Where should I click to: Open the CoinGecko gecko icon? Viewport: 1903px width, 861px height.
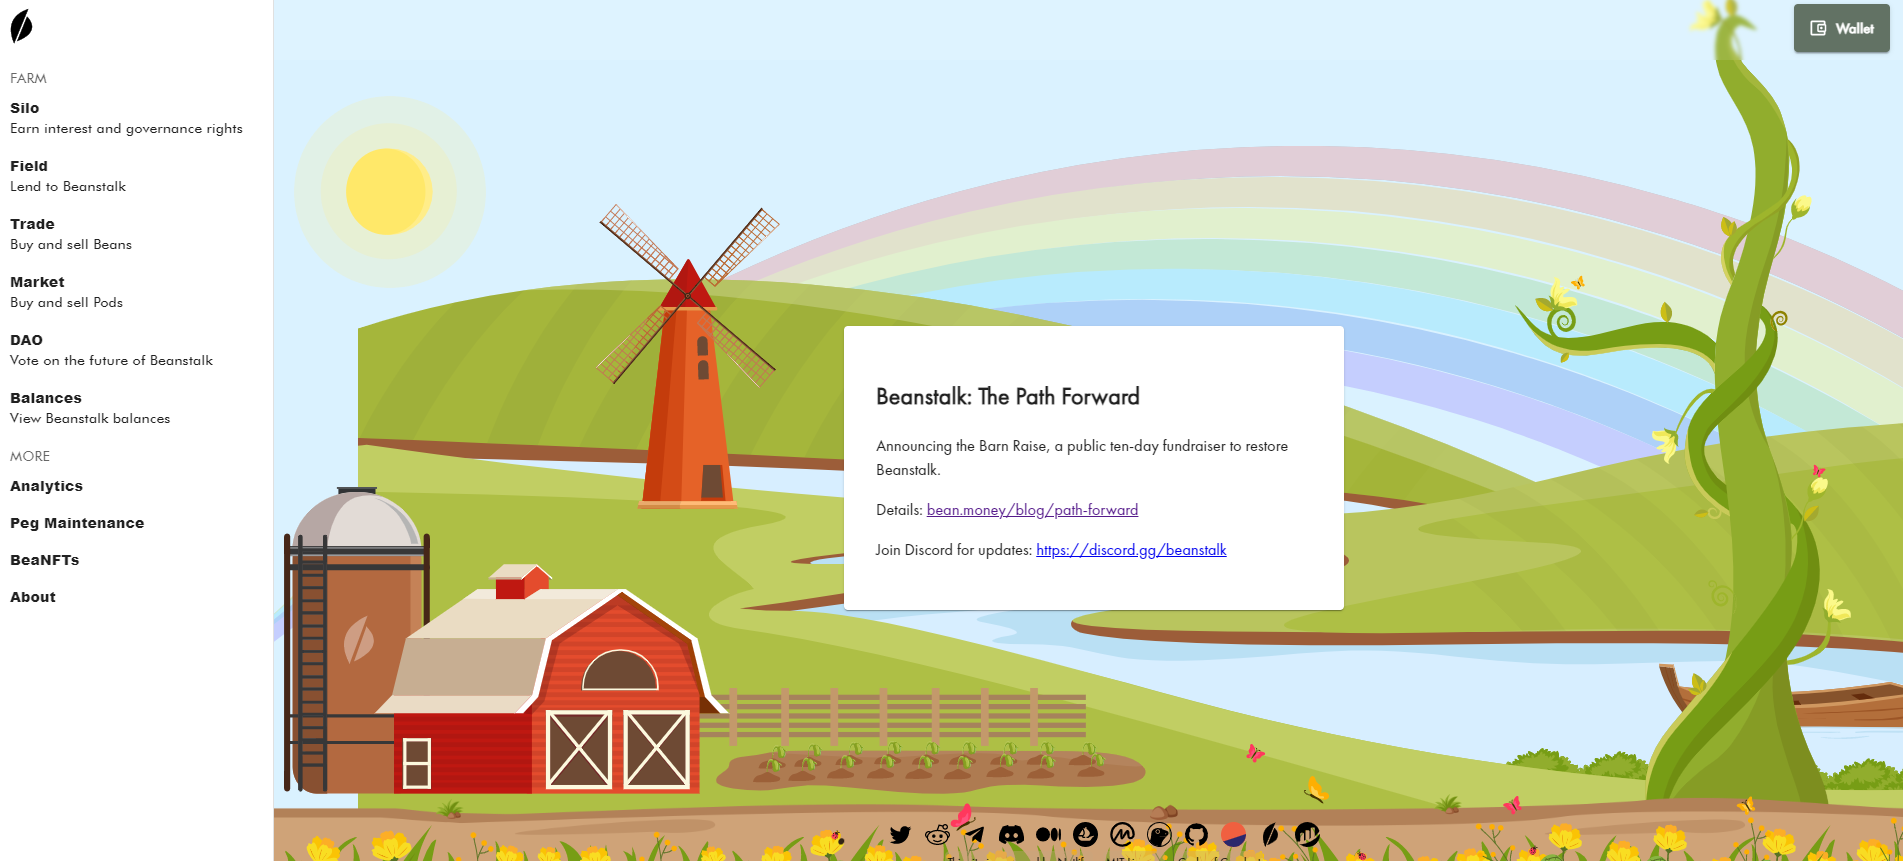coord(1159,835)
